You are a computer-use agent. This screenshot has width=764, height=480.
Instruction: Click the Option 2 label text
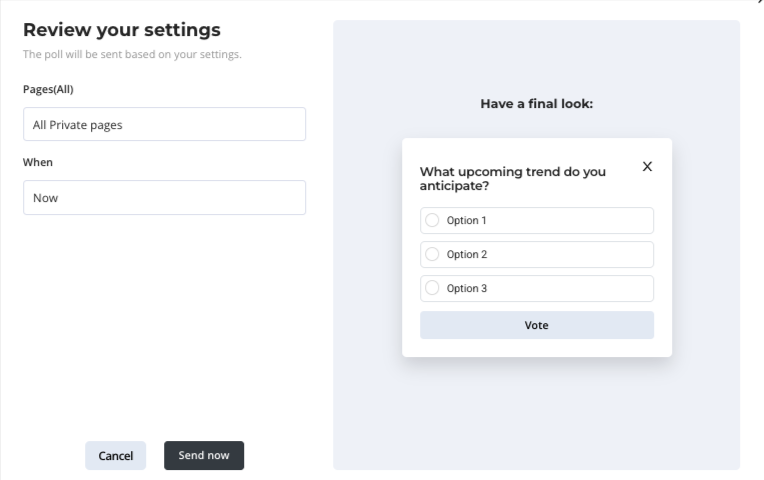(466, 254)
